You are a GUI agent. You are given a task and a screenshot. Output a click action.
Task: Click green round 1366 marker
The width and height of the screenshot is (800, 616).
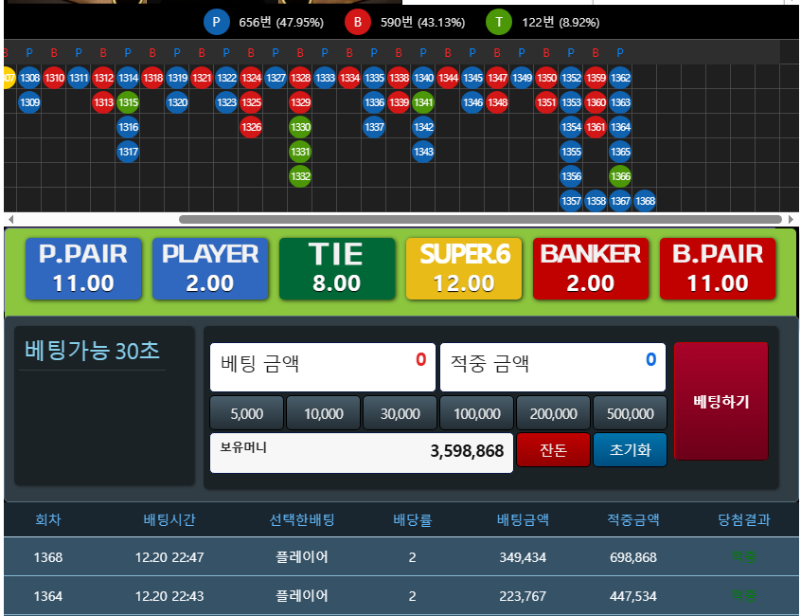pyautogui.click(x=620, y=176)
